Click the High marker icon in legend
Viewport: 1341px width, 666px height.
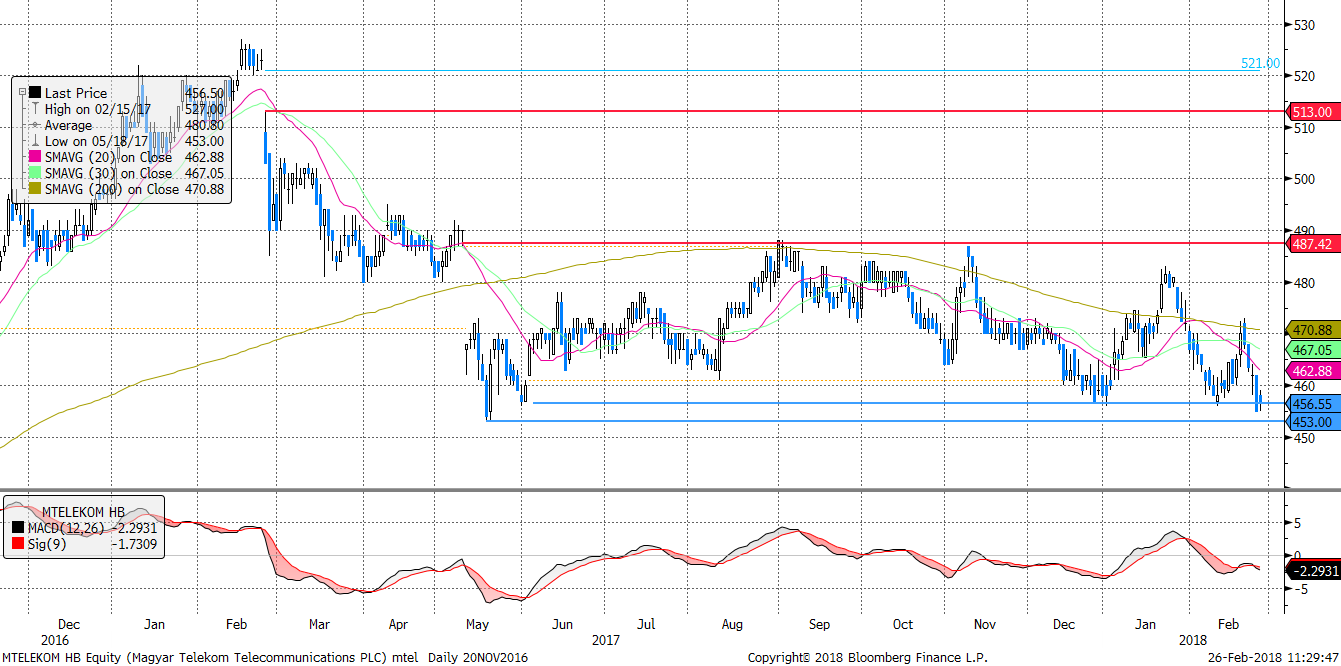[x=35, y=109]
